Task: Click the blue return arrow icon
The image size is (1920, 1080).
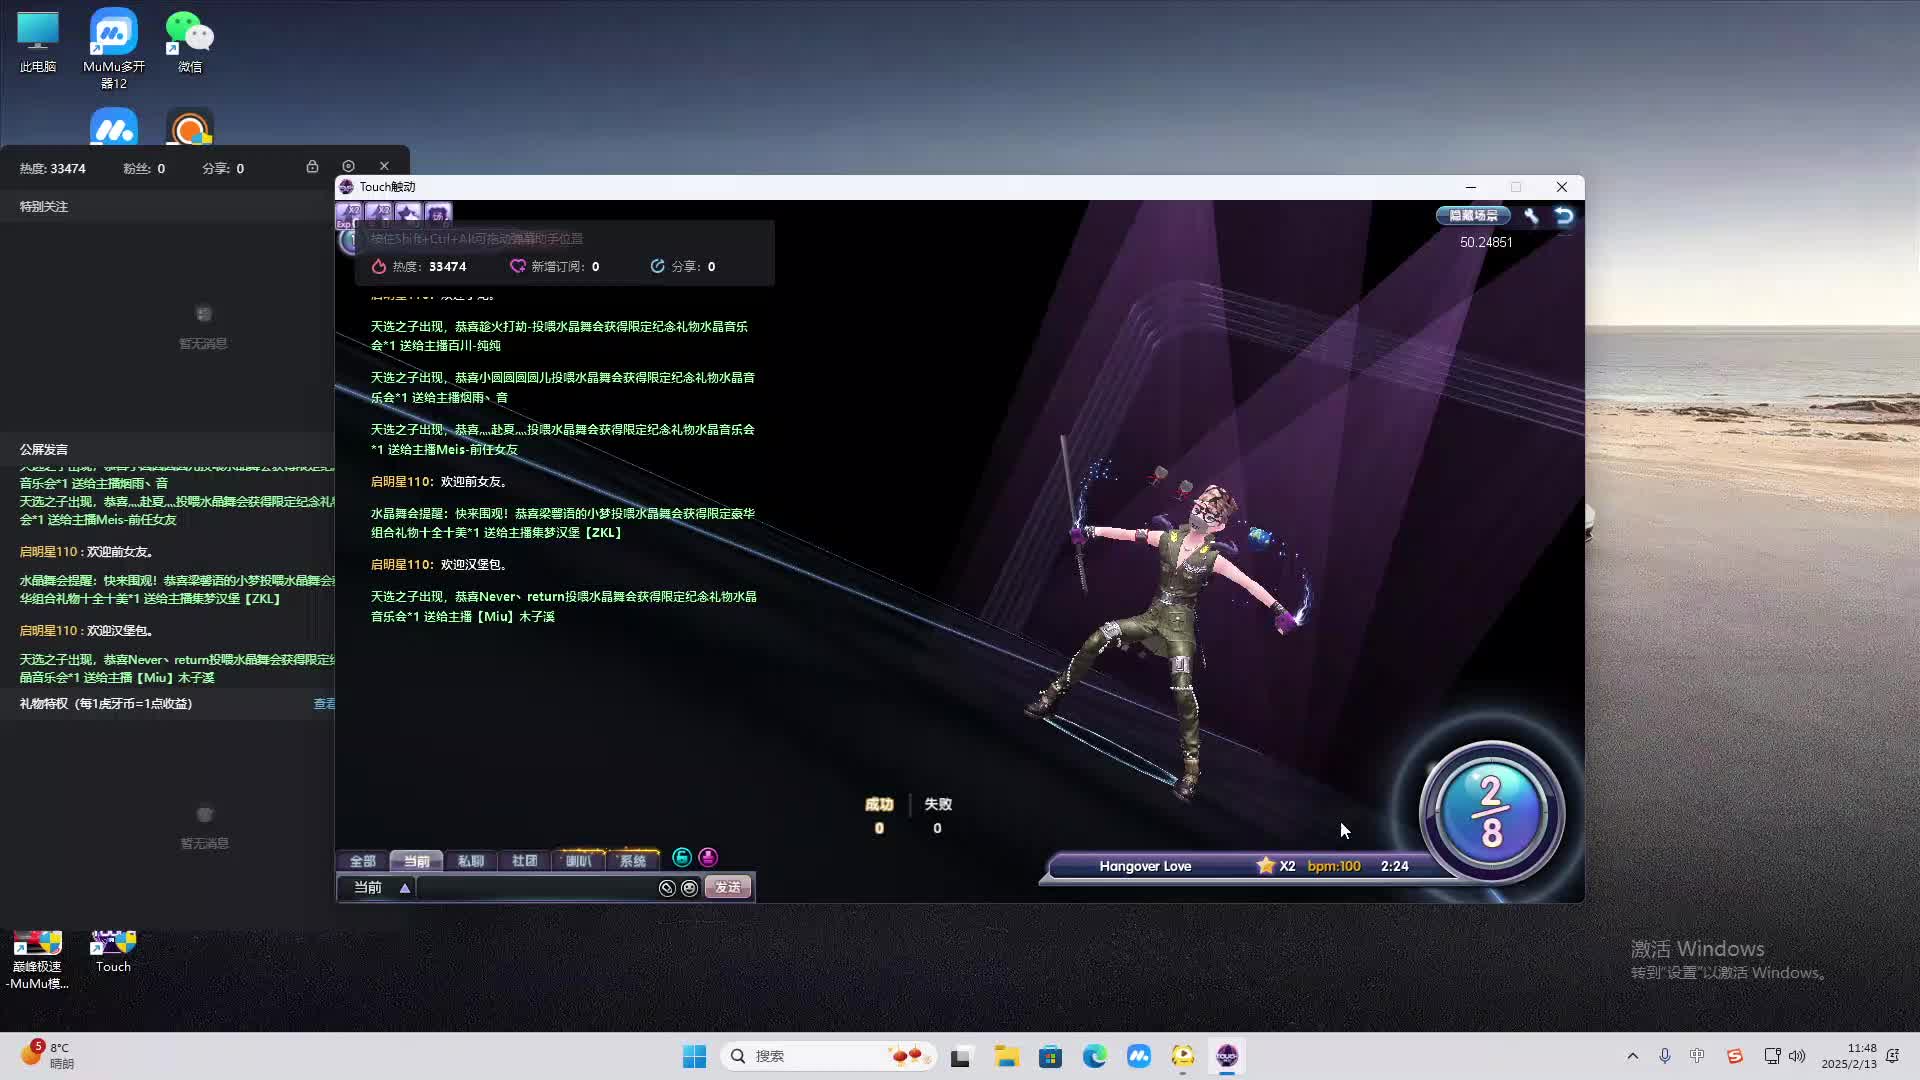Action: tap(1564, 215)
